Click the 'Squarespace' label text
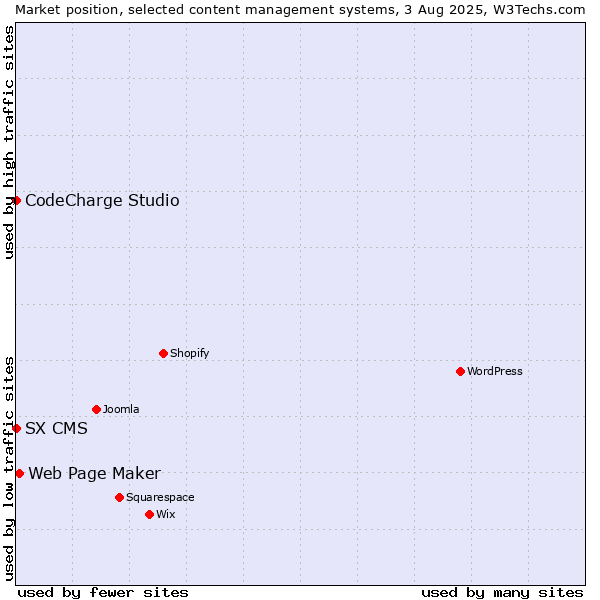Screen dimensions: 600x600 160,497
